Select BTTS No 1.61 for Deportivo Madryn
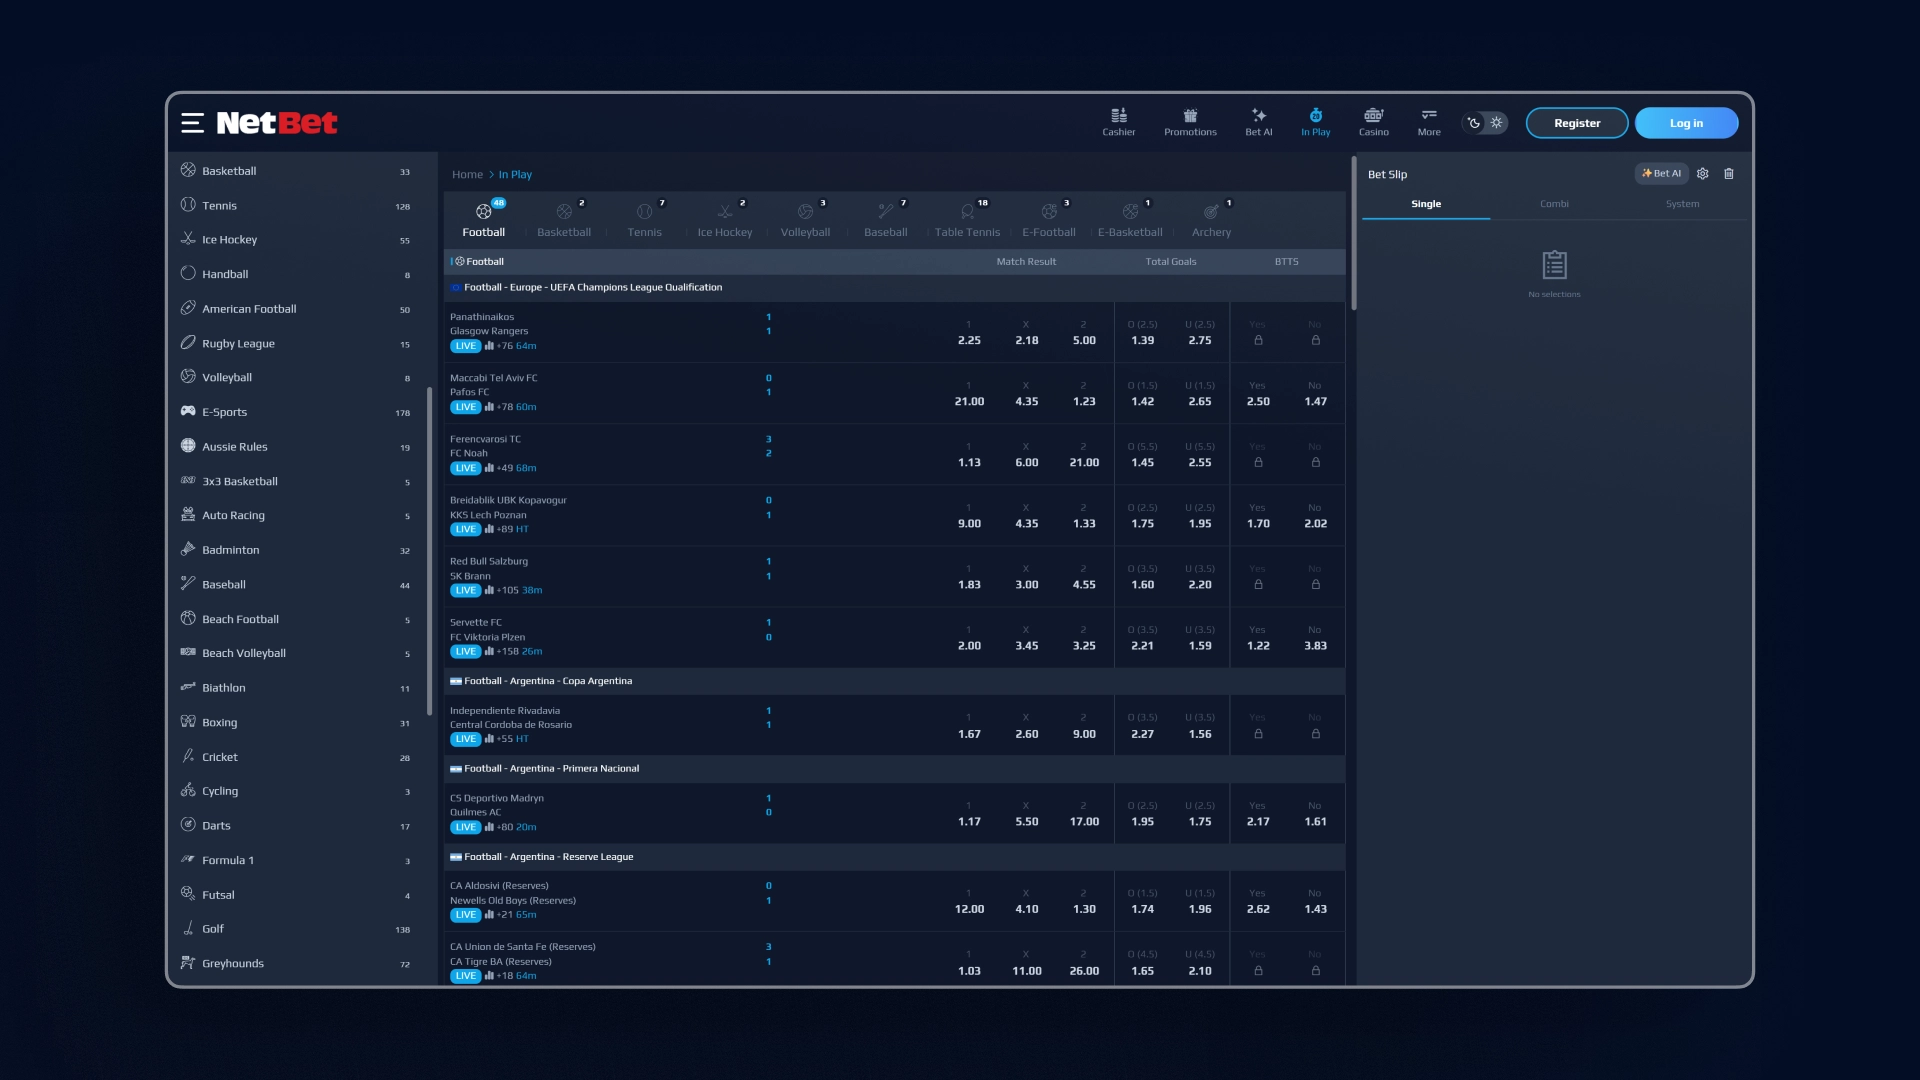 tap(1315, 814)
